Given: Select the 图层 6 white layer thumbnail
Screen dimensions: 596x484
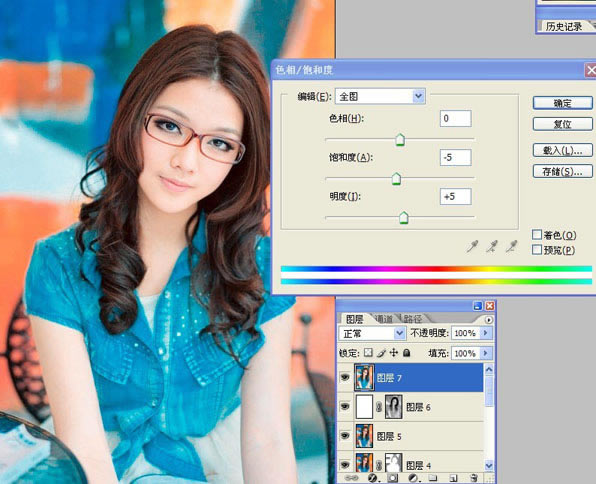Looking at the screenshot, I should (364, 407).
